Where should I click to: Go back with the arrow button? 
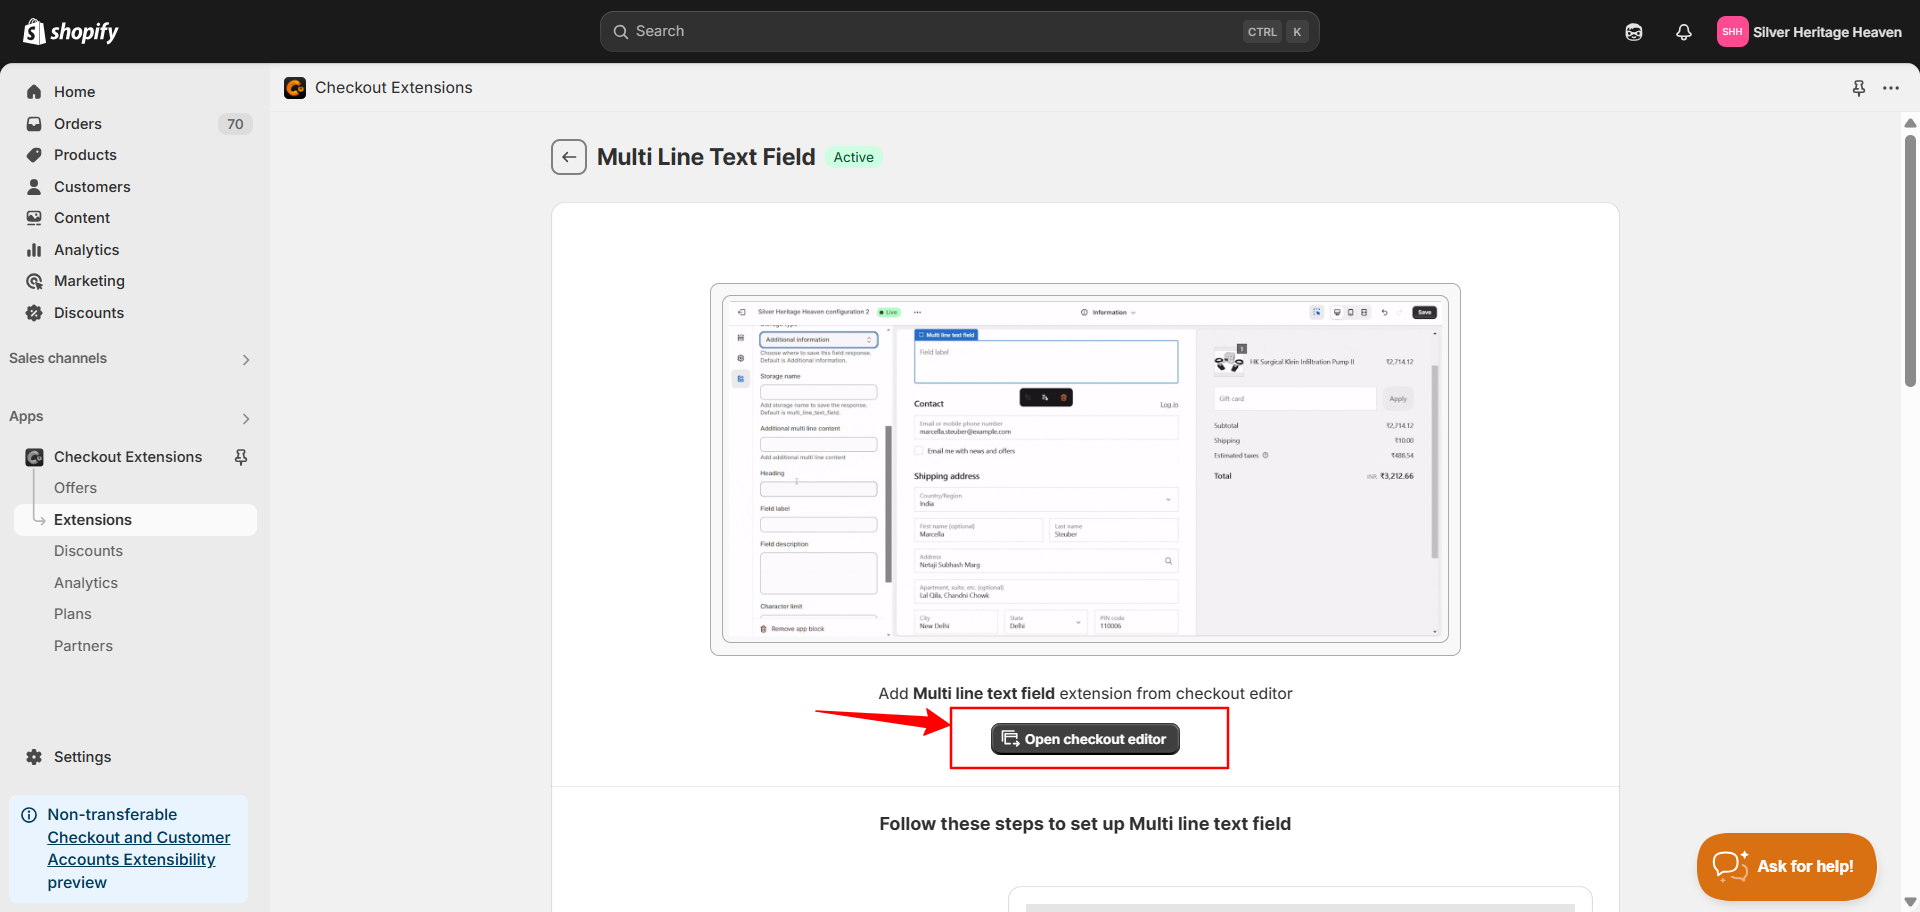pos(569,157)
